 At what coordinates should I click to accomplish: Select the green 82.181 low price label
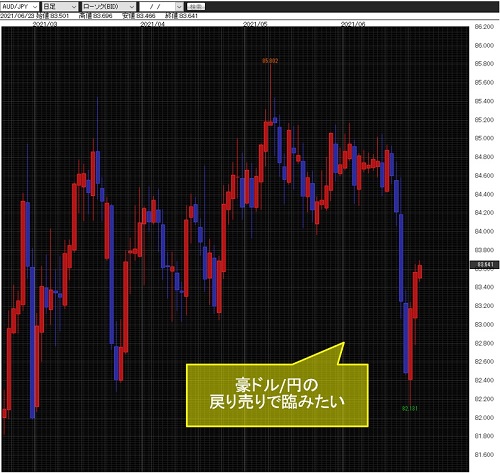(x=410, y=408)
